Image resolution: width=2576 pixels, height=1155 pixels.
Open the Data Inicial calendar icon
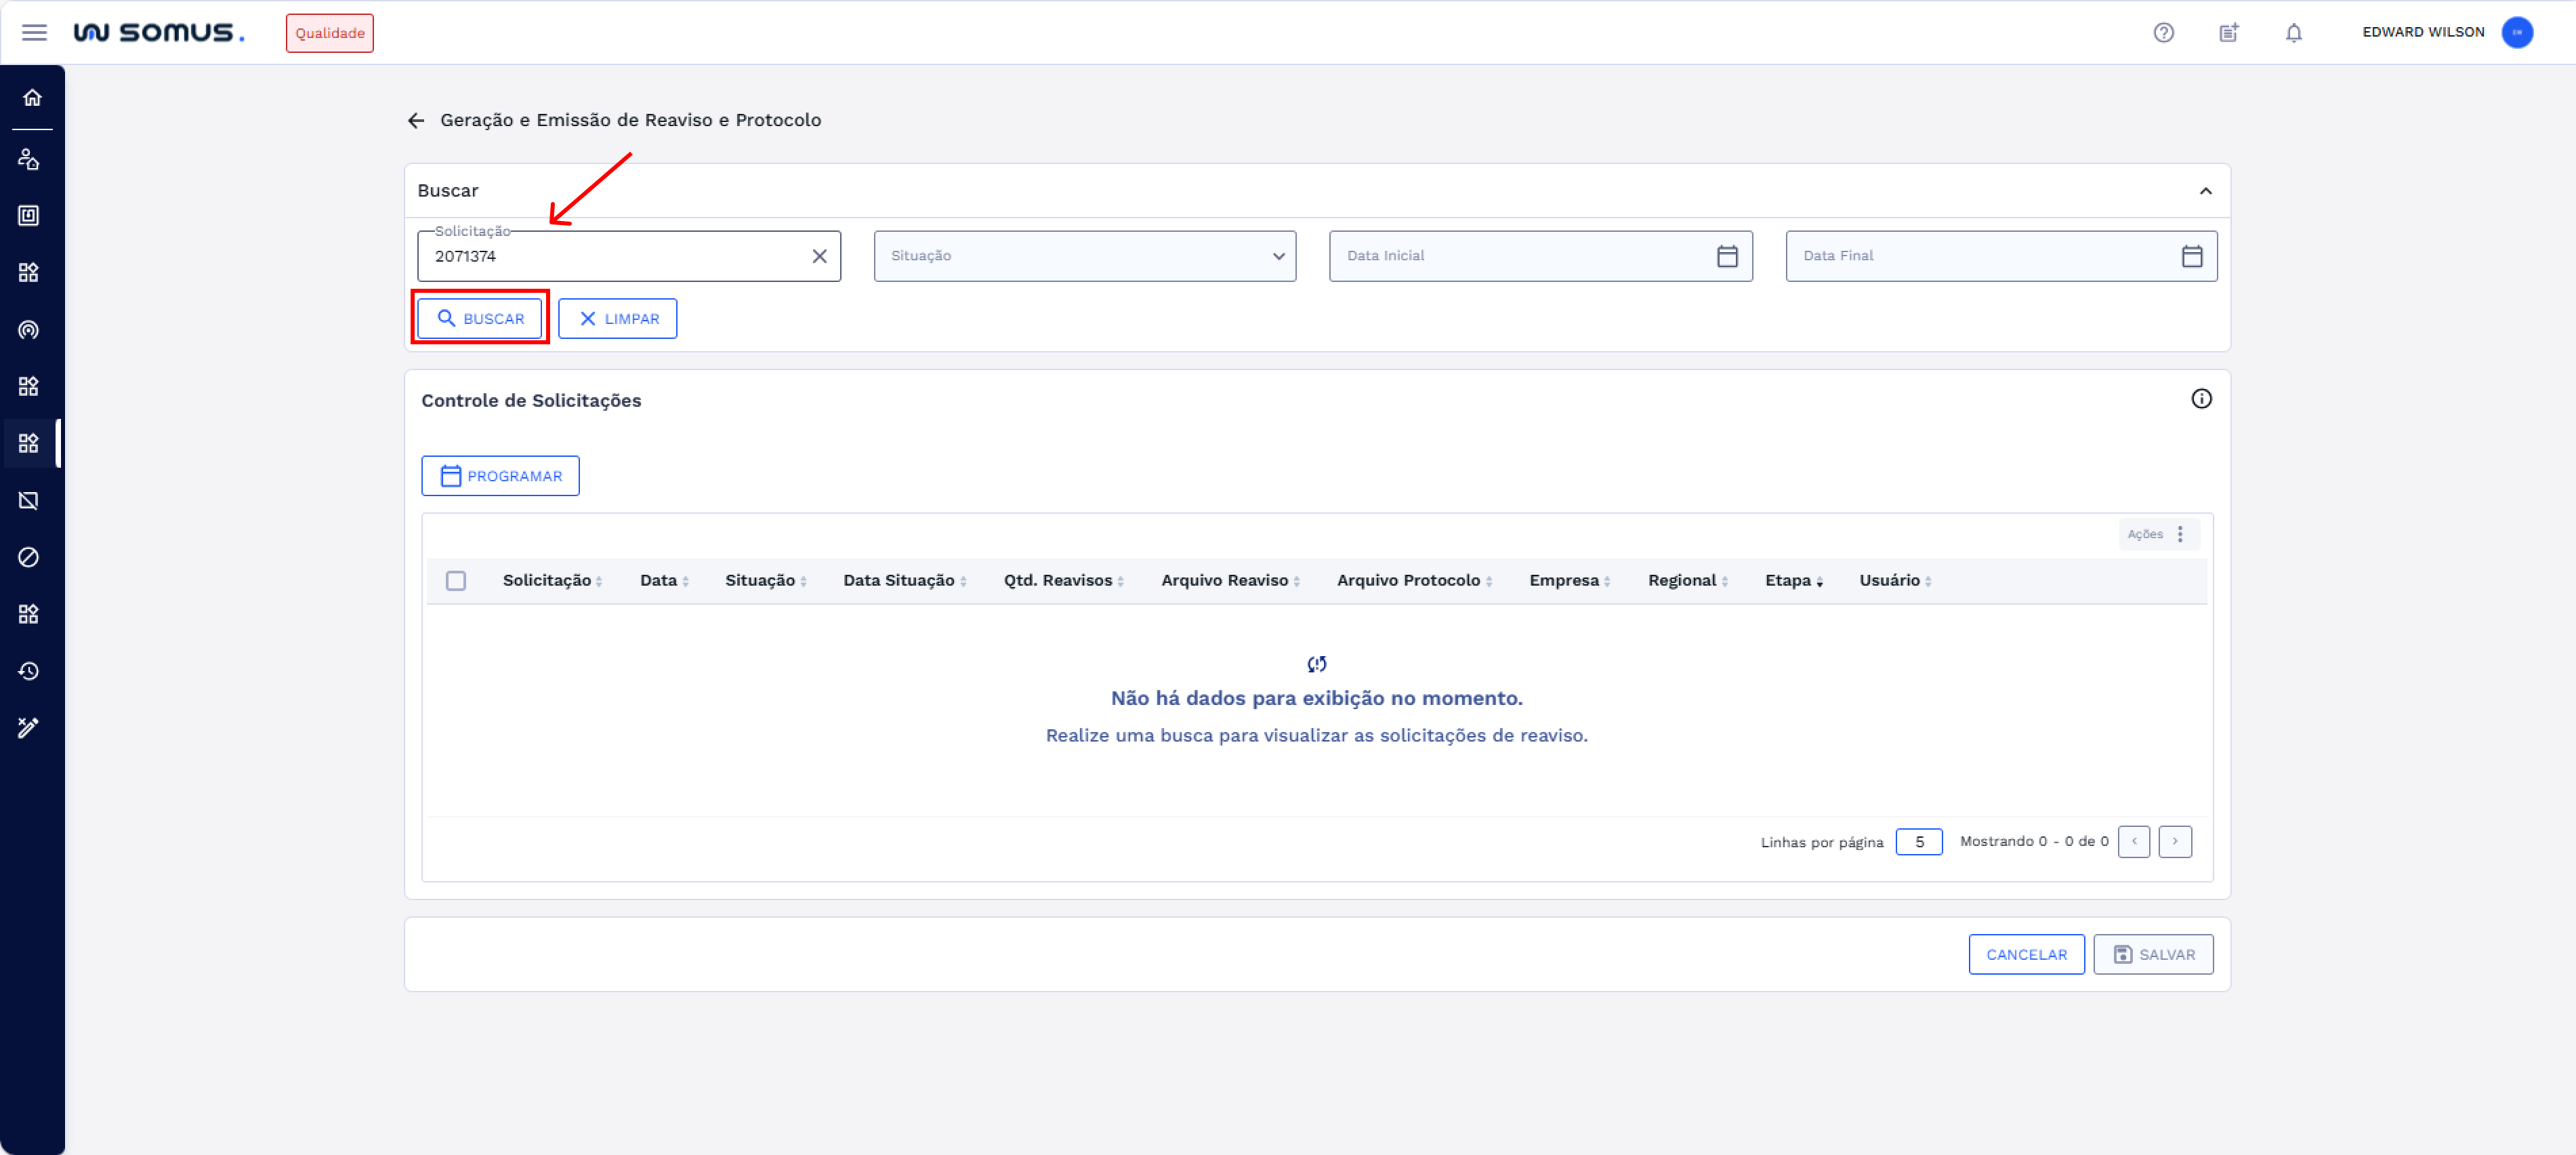1727,257
